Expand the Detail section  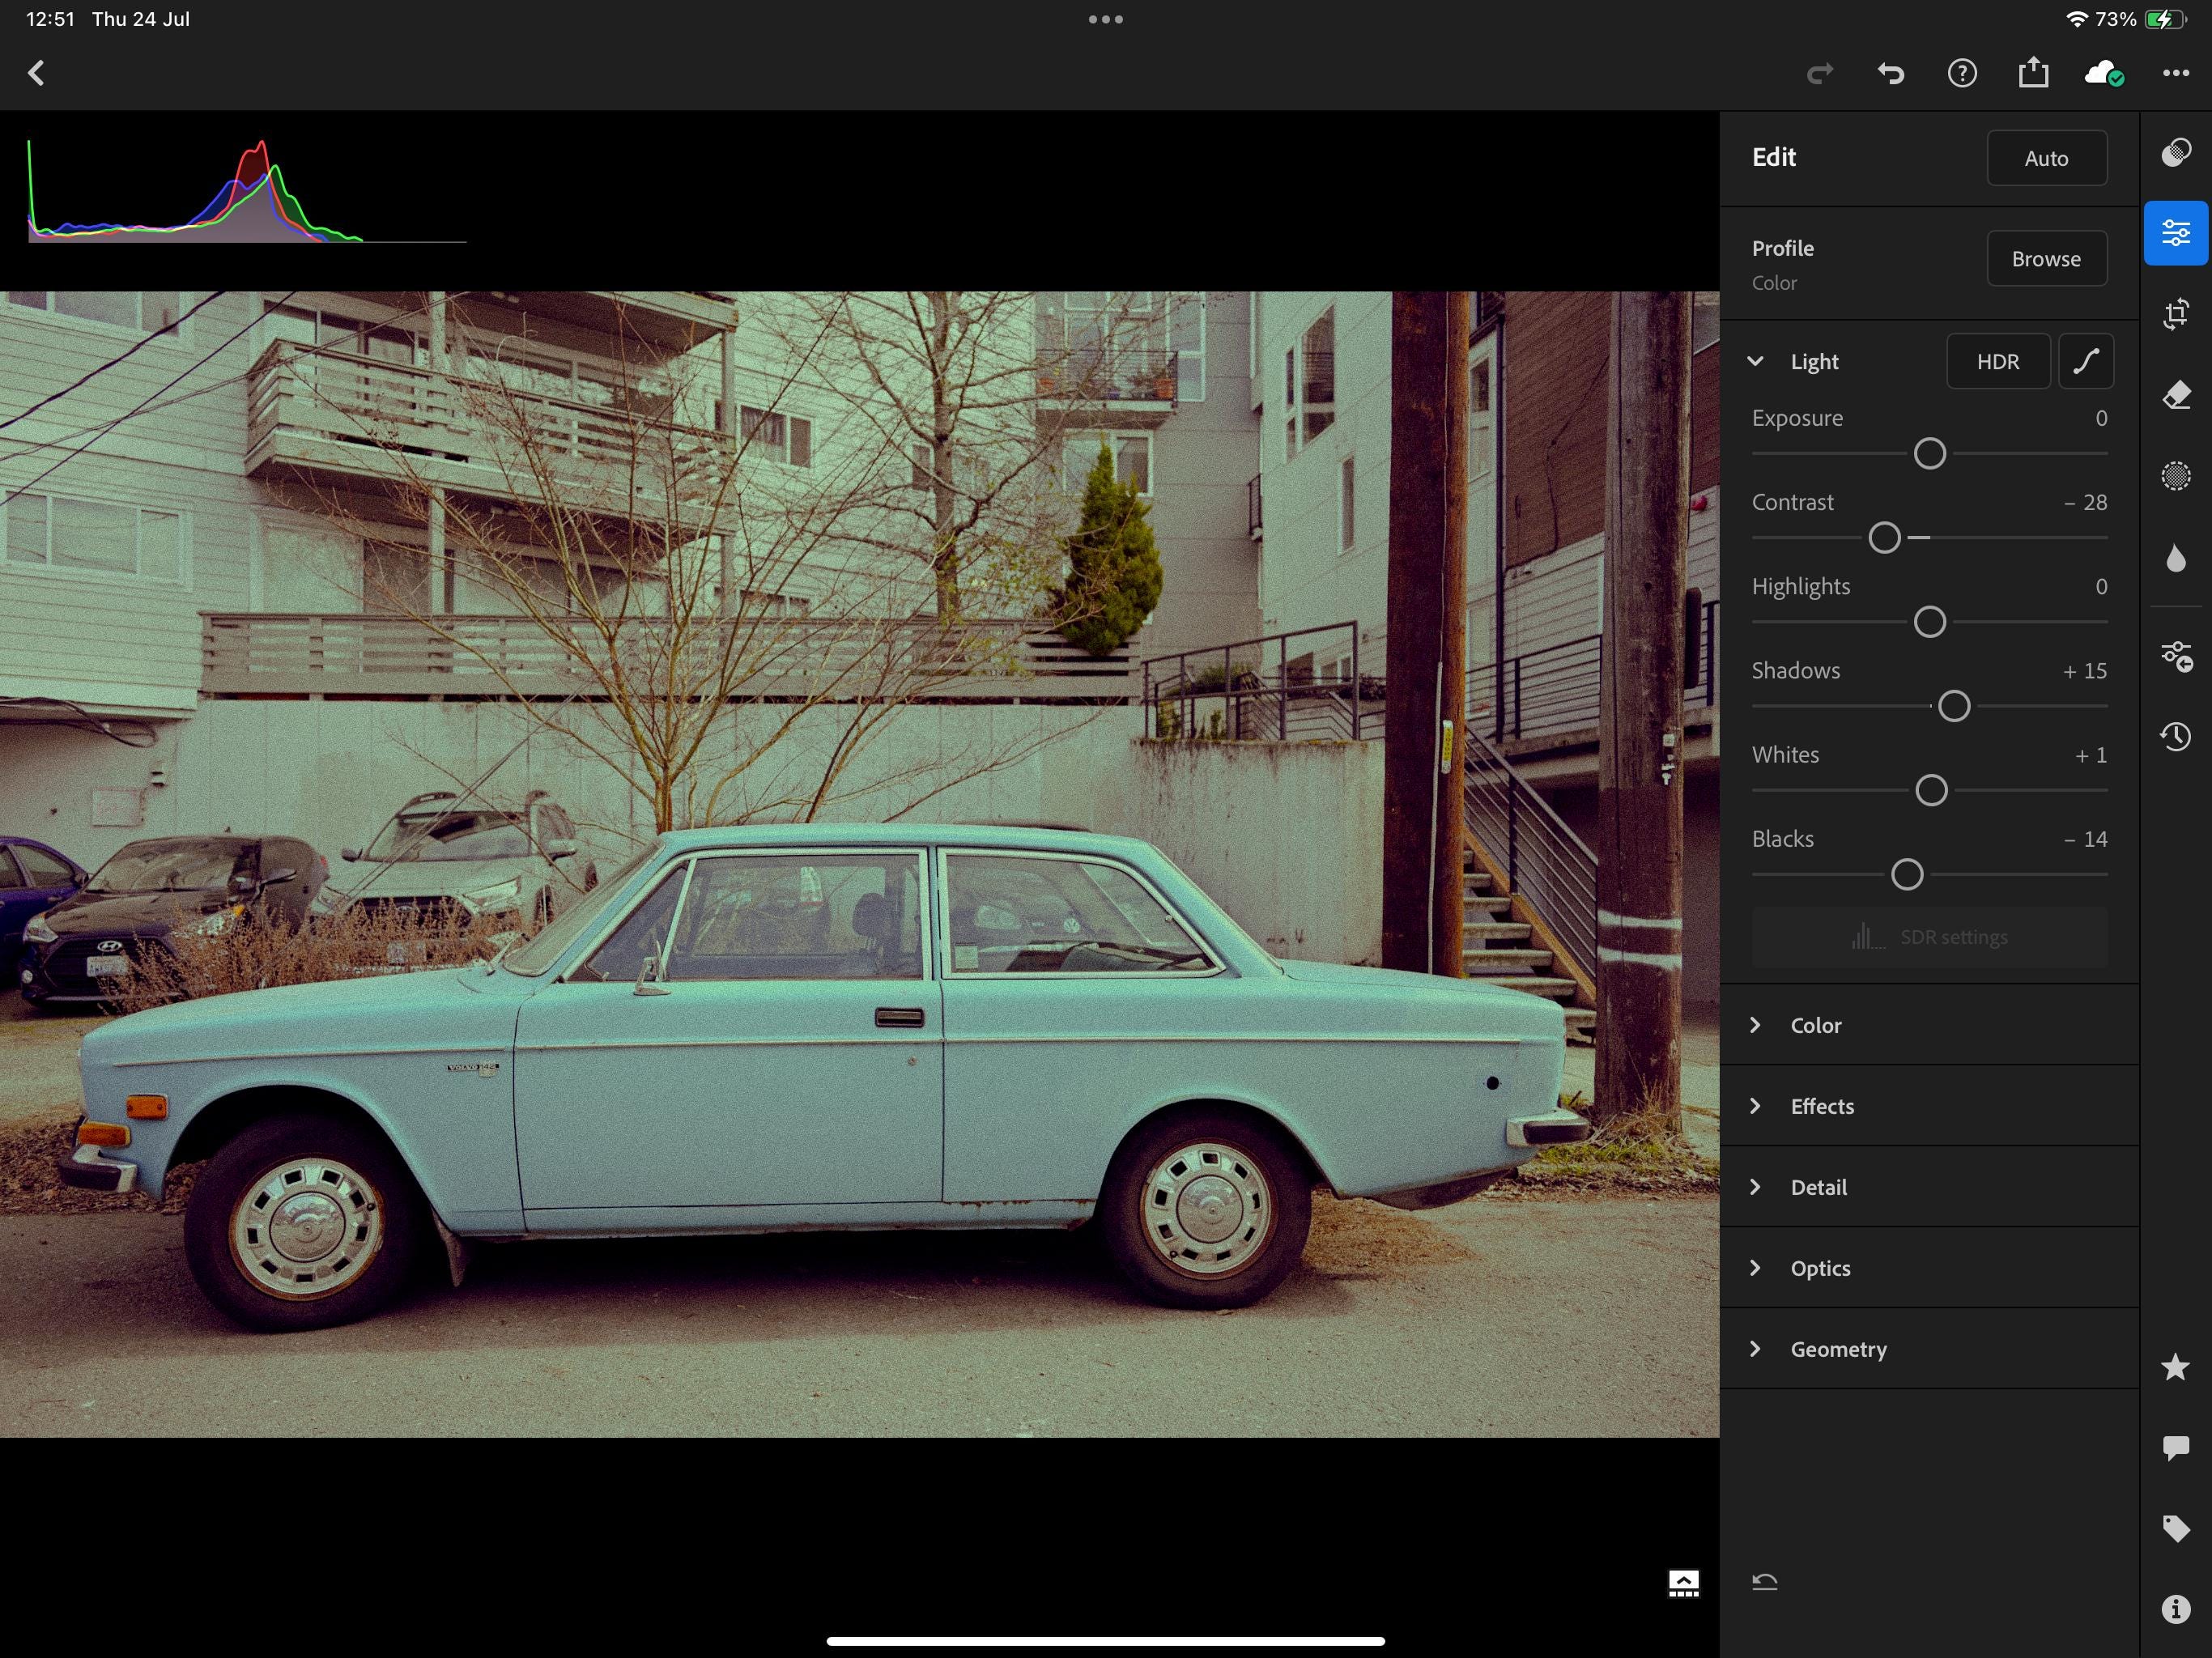tap(1929, 1187)
